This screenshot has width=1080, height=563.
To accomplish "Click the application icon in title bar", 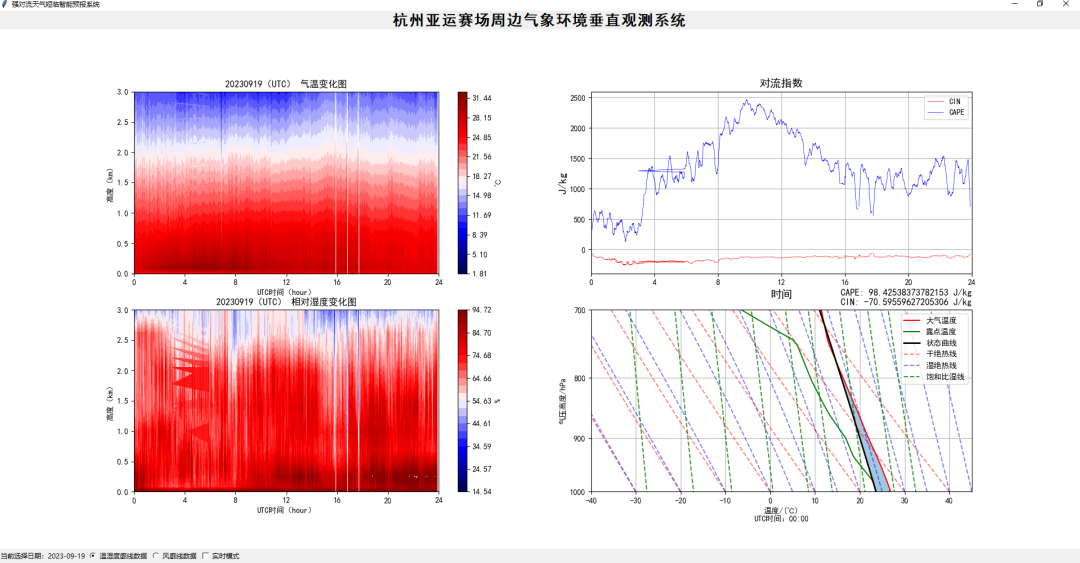I will click(x=6, y=4).
